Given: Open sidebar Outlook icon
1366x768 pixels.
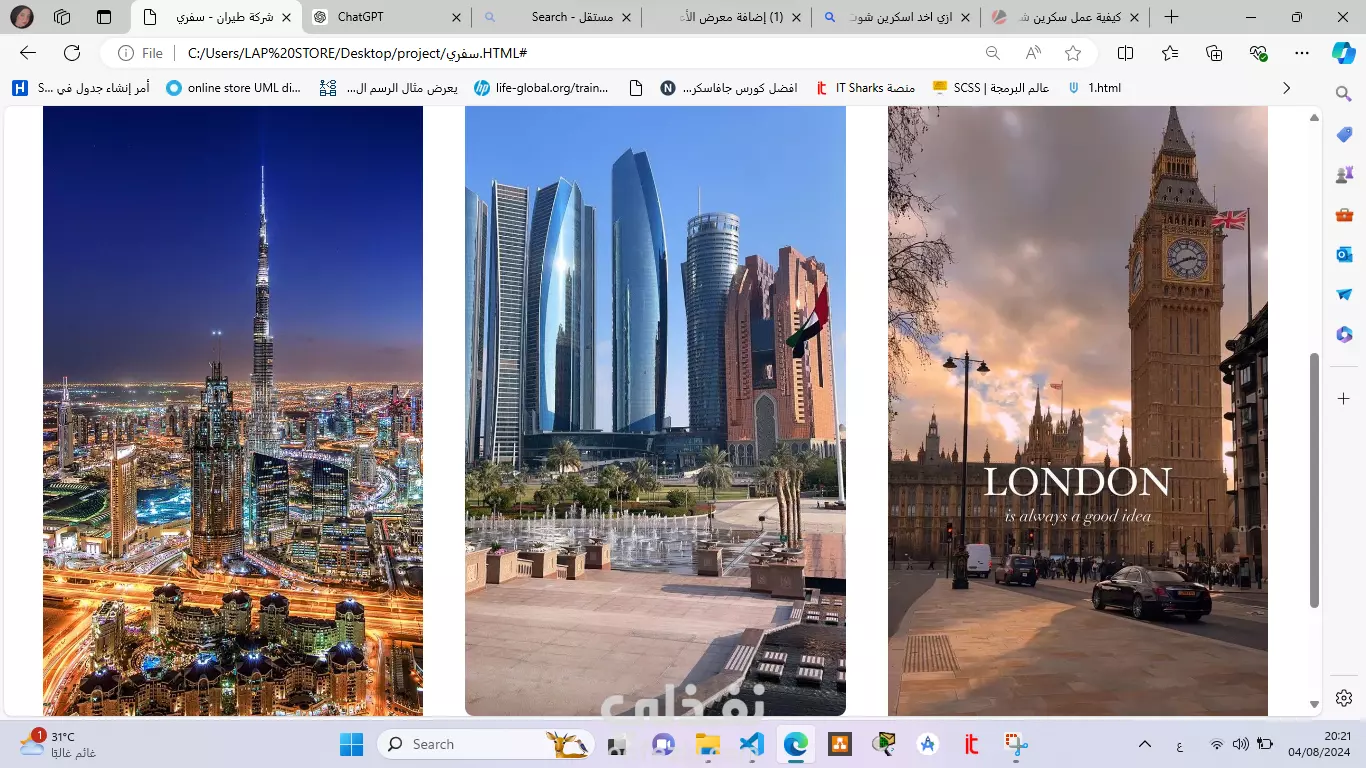Looking at the screenshot, I should (x=1344, y=255).
